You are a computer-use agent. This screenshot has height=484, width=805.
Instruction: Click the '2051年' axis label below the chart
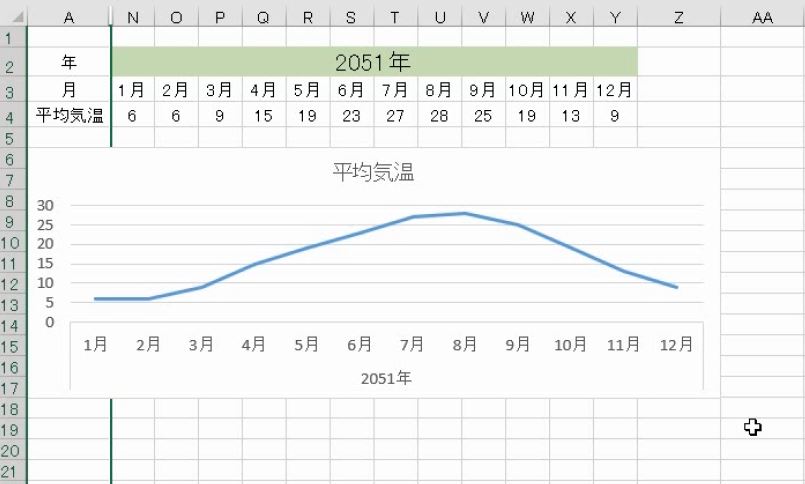[x=386, y=378]
